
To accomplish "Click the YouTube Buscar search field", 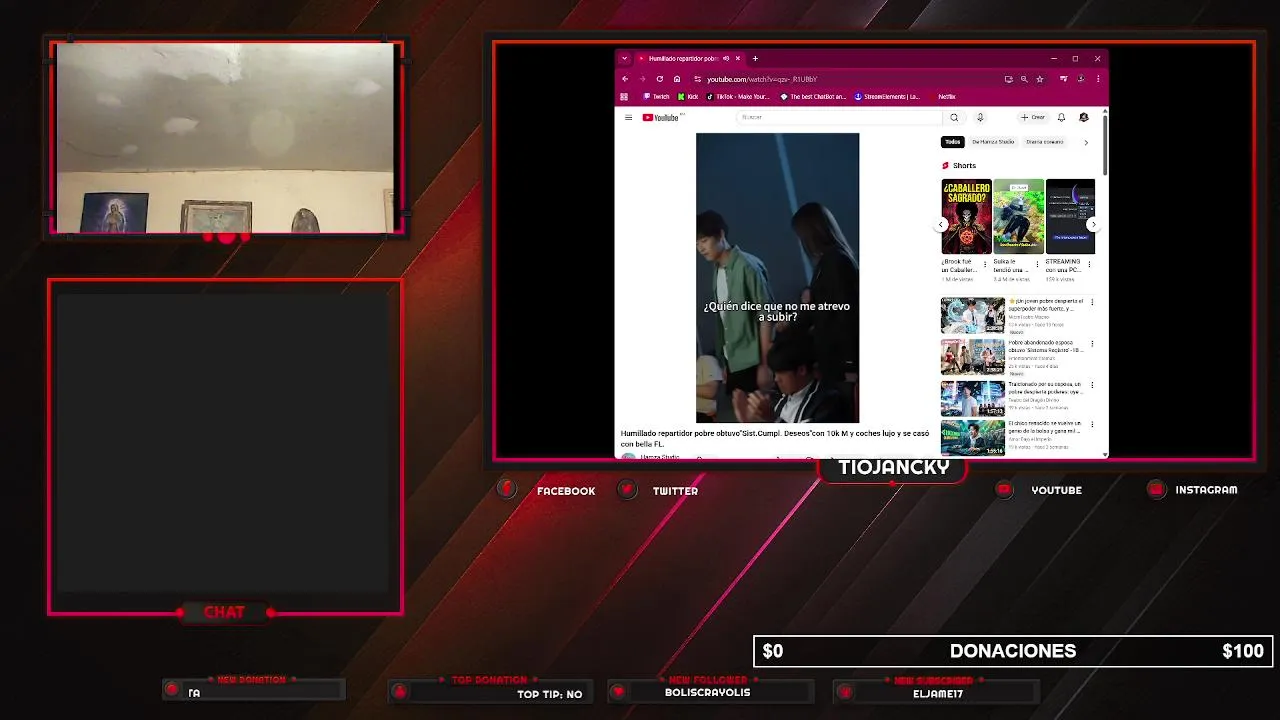I will click(840, 117).
